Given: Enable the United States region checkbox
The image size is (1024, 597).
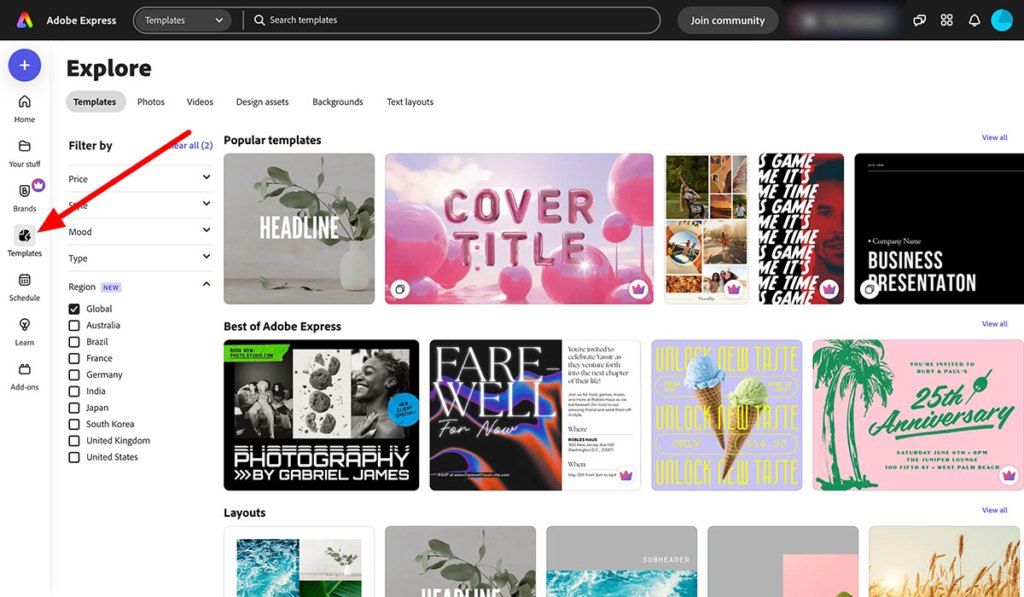Looking at the screenshot, I should 74,457.
